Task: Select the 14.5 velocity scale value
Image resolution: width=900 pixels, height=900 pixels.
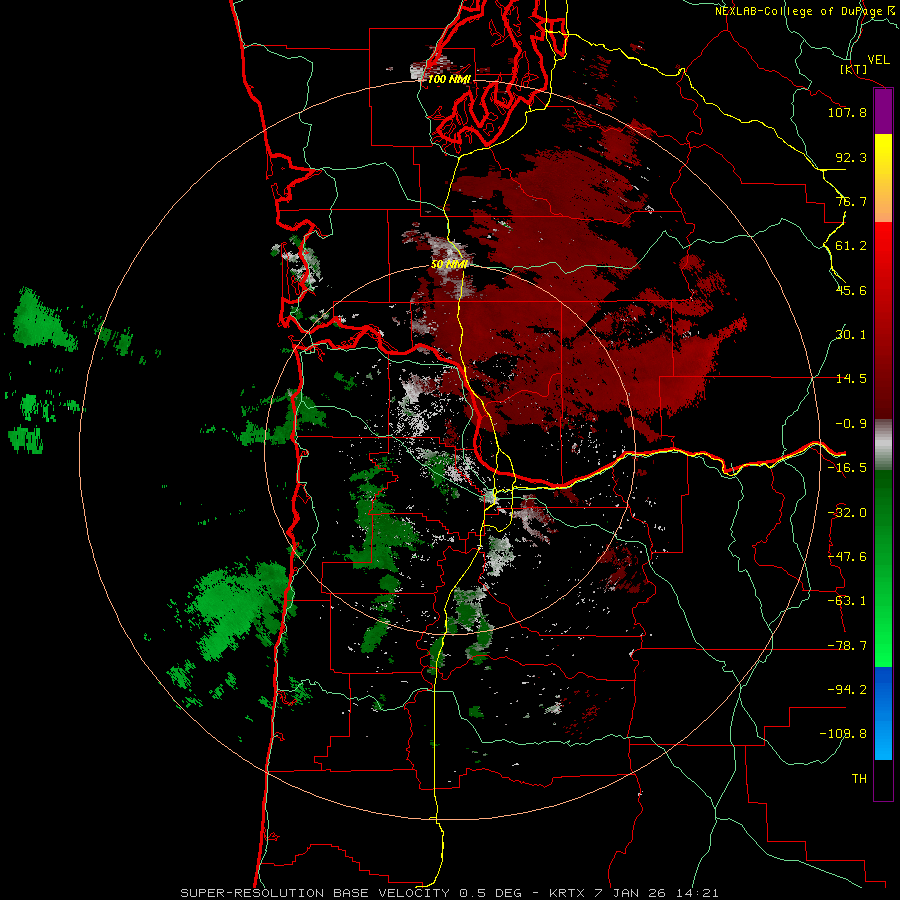Action: 851,379
